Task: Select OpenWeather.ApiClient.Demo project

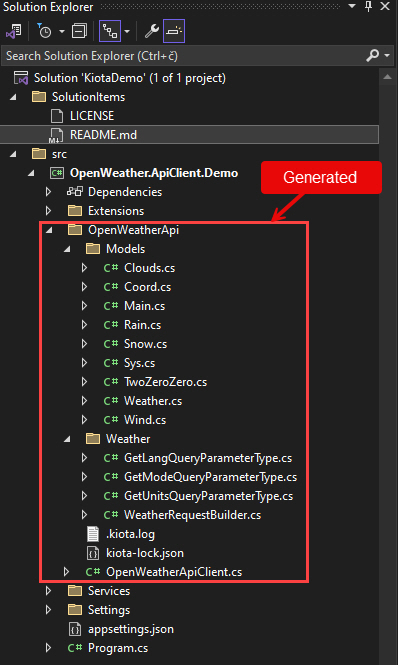Action: coord(154,173)
